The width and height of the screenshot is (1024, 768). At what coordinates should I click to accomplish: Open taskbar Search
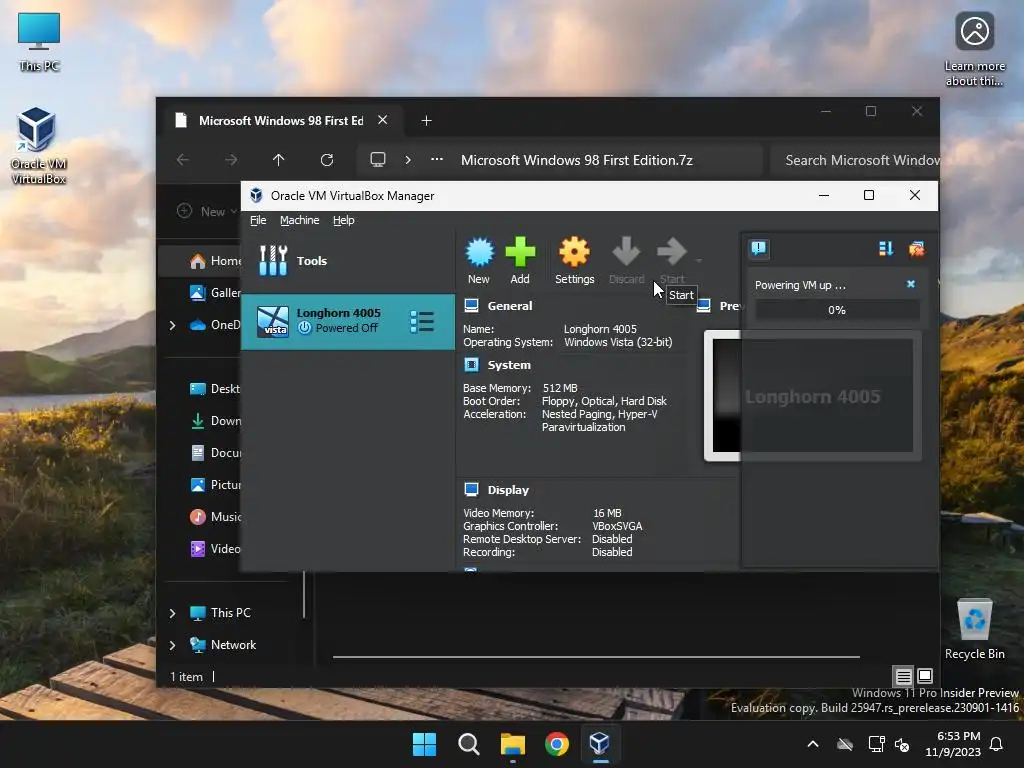click(468, 744)
